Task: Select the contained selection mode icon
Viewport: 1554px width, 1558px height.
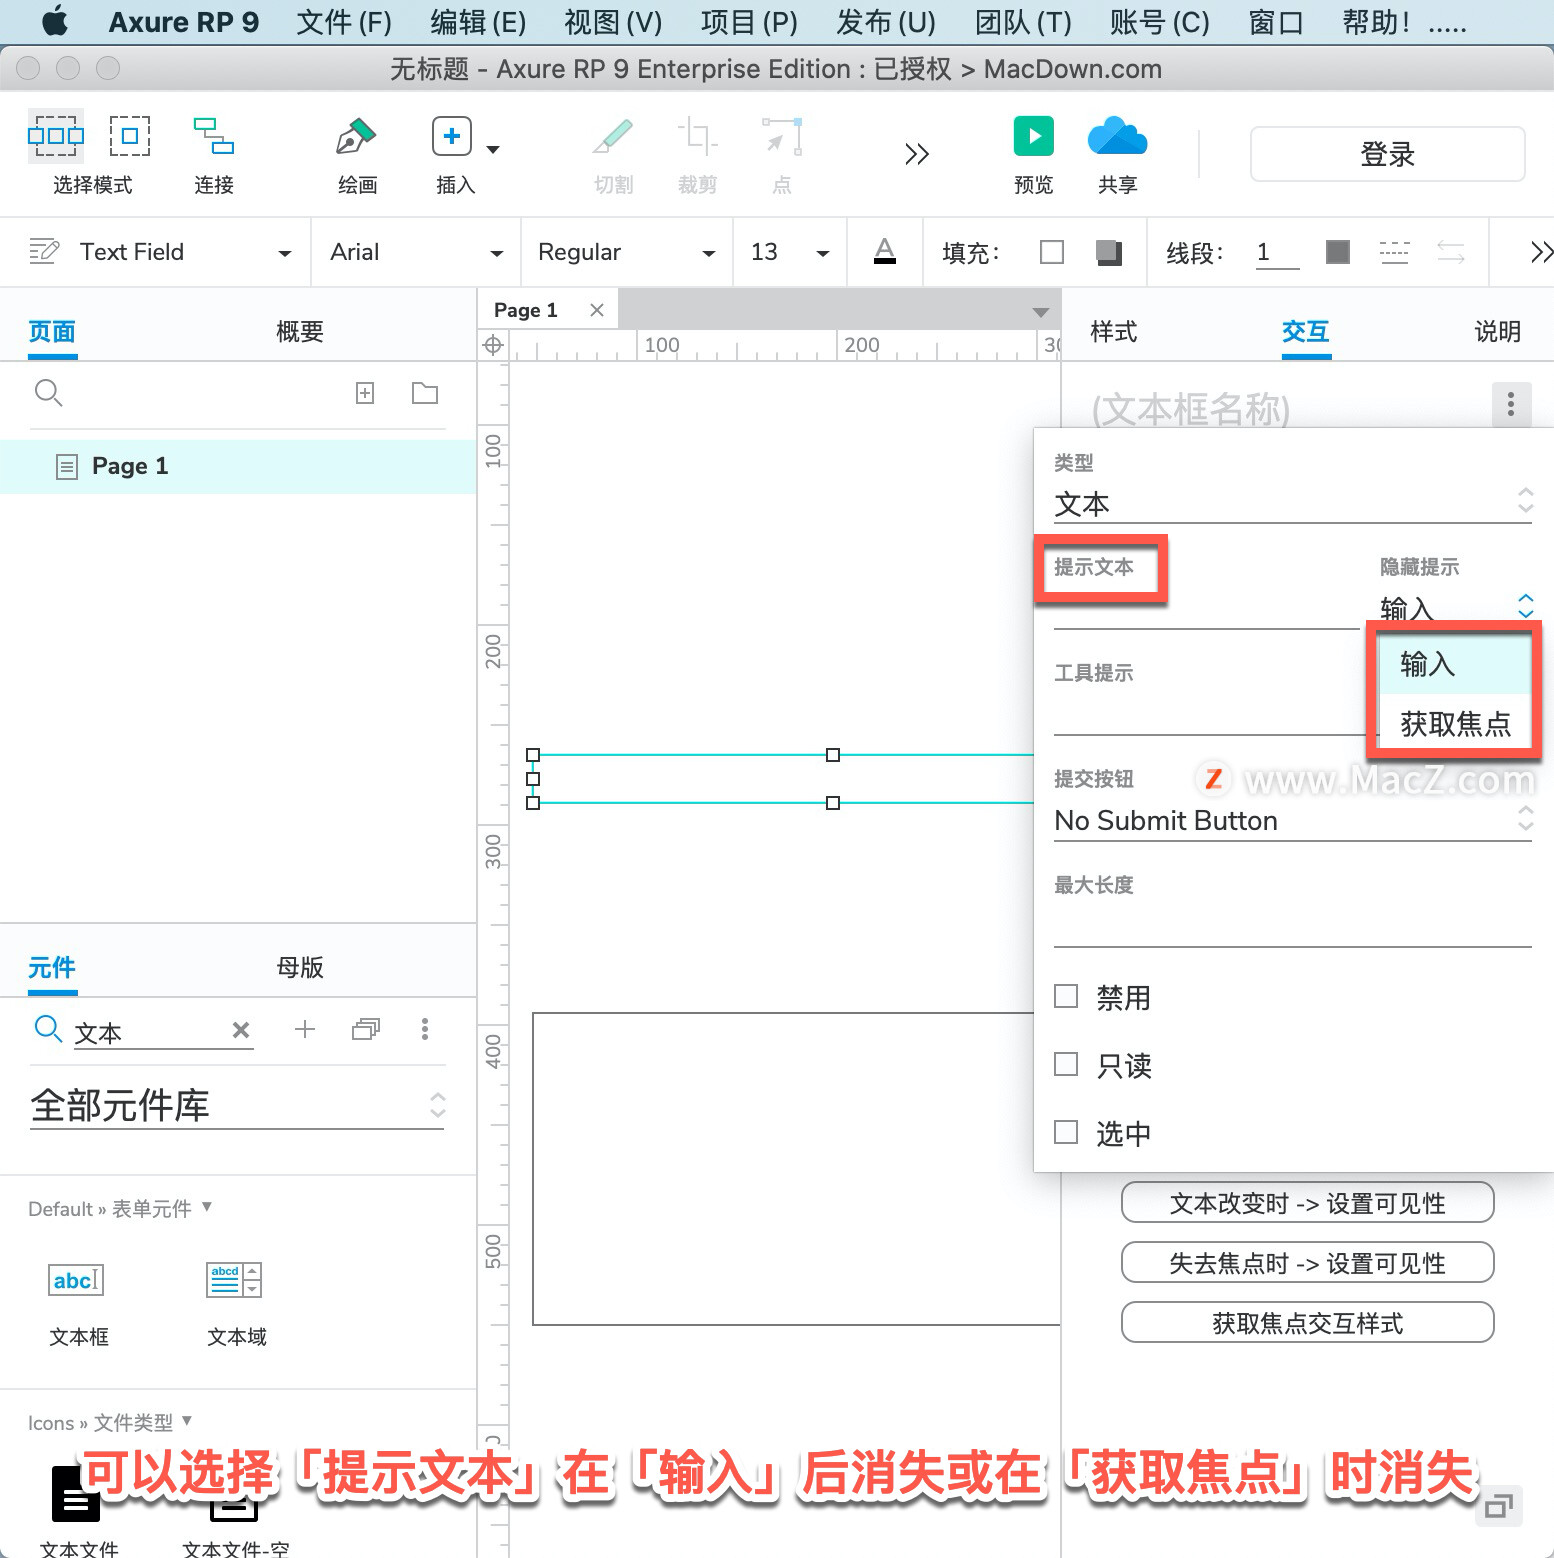Action: pyautogui.click(x=130, y=136)
